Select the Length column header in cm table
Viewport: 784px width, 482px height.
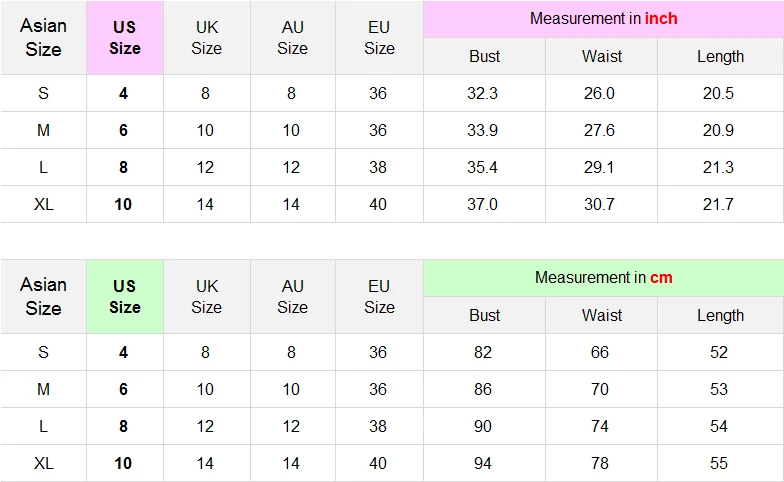[x=720, y=316]
